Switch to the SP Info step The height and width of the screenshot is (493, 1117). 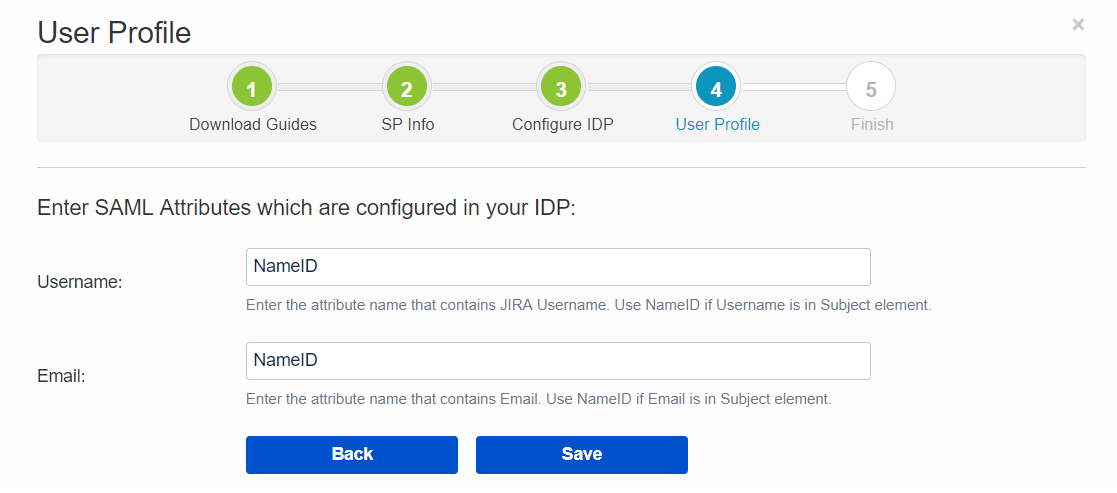(407, 125)
